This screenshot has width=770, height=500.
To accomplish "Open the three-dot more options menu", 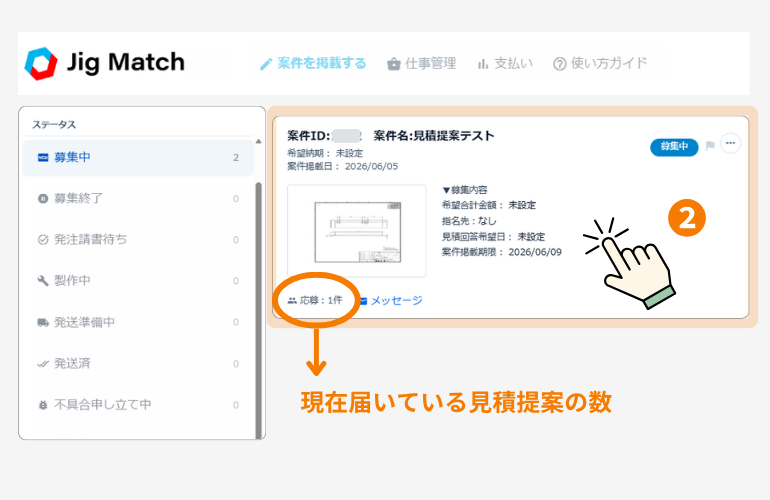I will 730,143.
